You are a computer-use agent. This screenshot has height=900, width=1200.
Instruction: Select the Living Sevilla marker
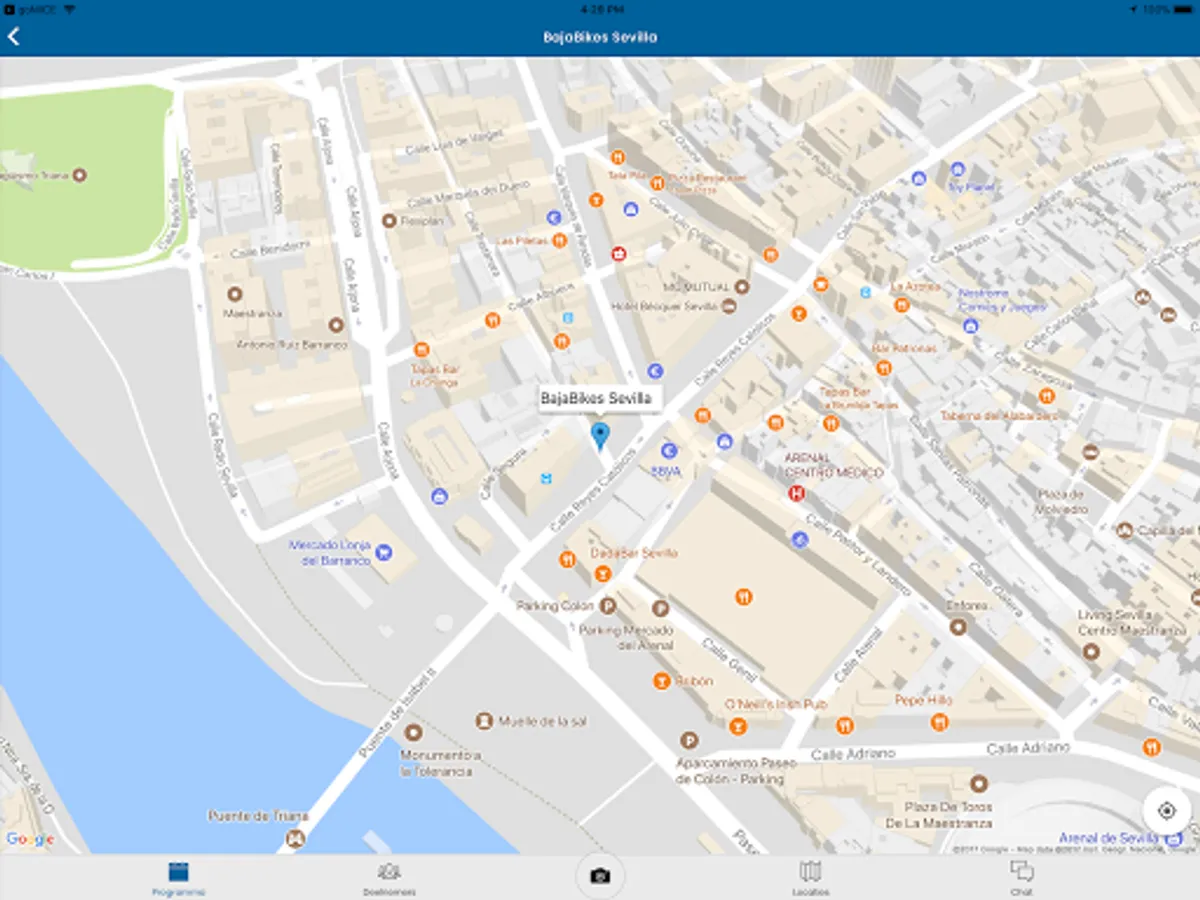tap(1091, 651)
